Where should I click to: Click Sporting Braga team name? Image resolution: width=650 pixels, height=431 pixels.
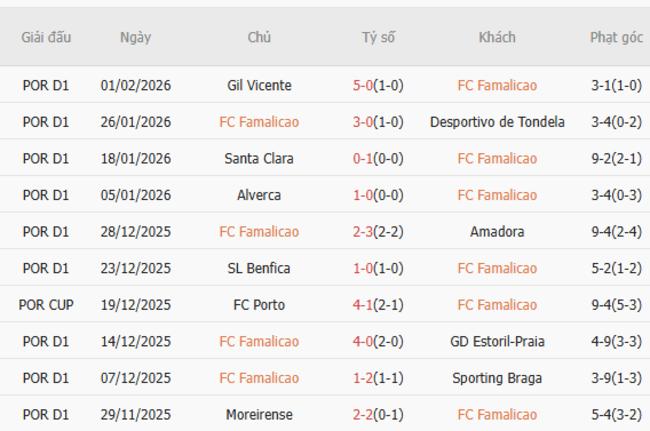click(497, 378)
